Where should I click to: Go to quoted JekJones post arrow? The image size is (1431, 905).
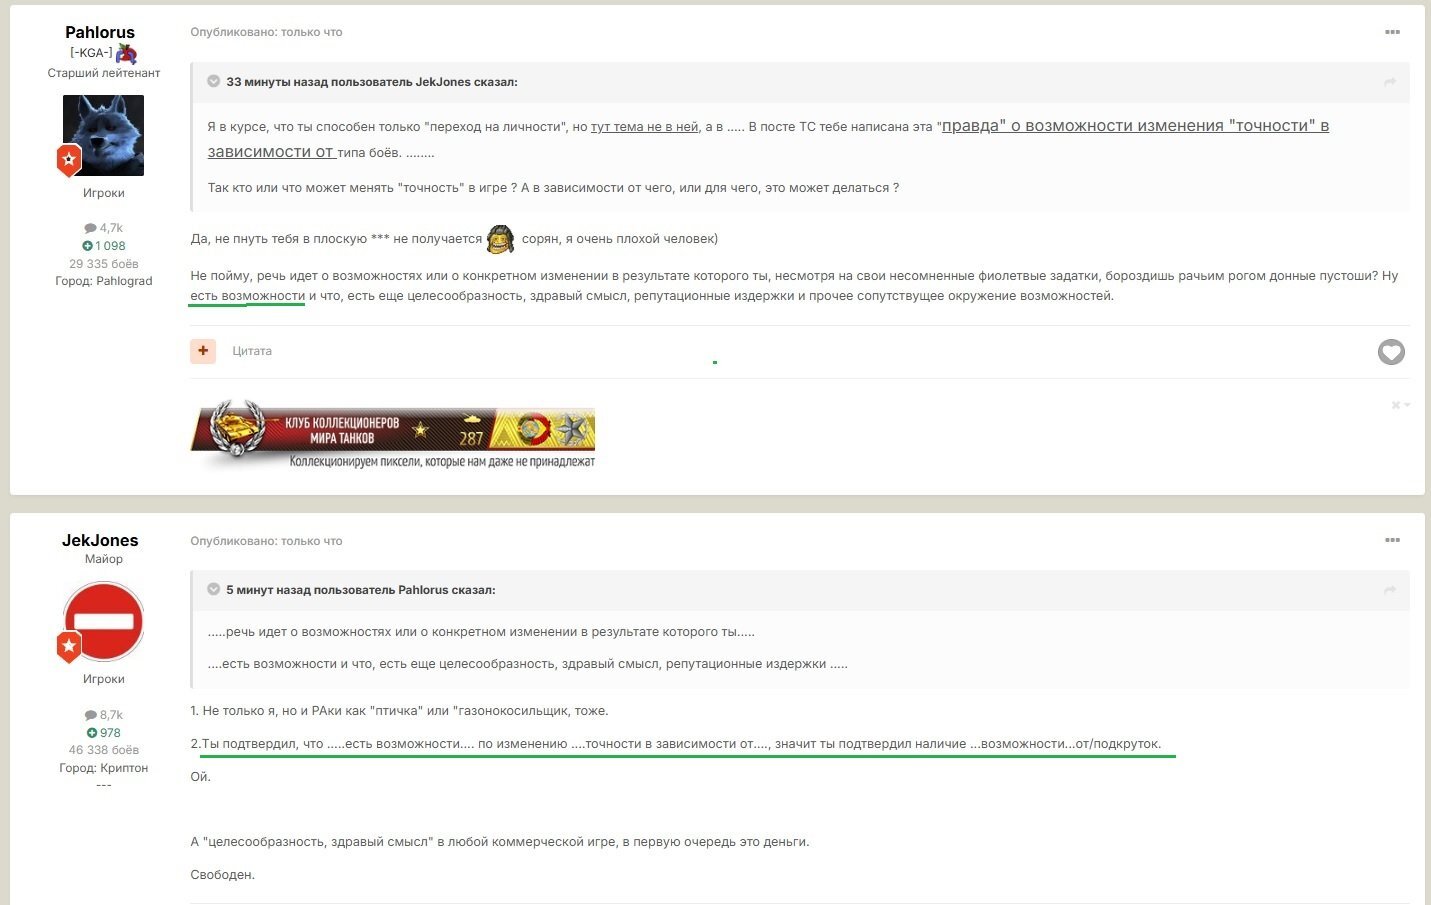(1390, 82)
